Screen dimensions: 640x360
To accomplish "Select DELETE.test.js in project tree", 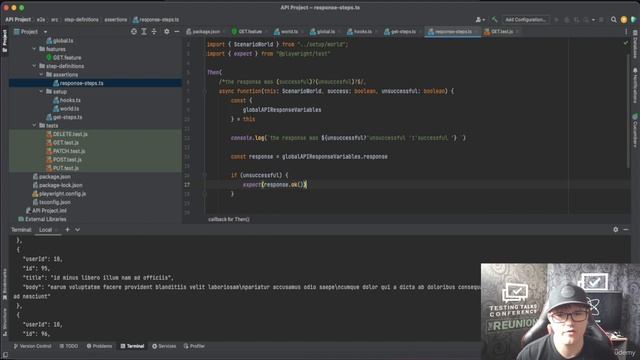I will click(70, 134).
